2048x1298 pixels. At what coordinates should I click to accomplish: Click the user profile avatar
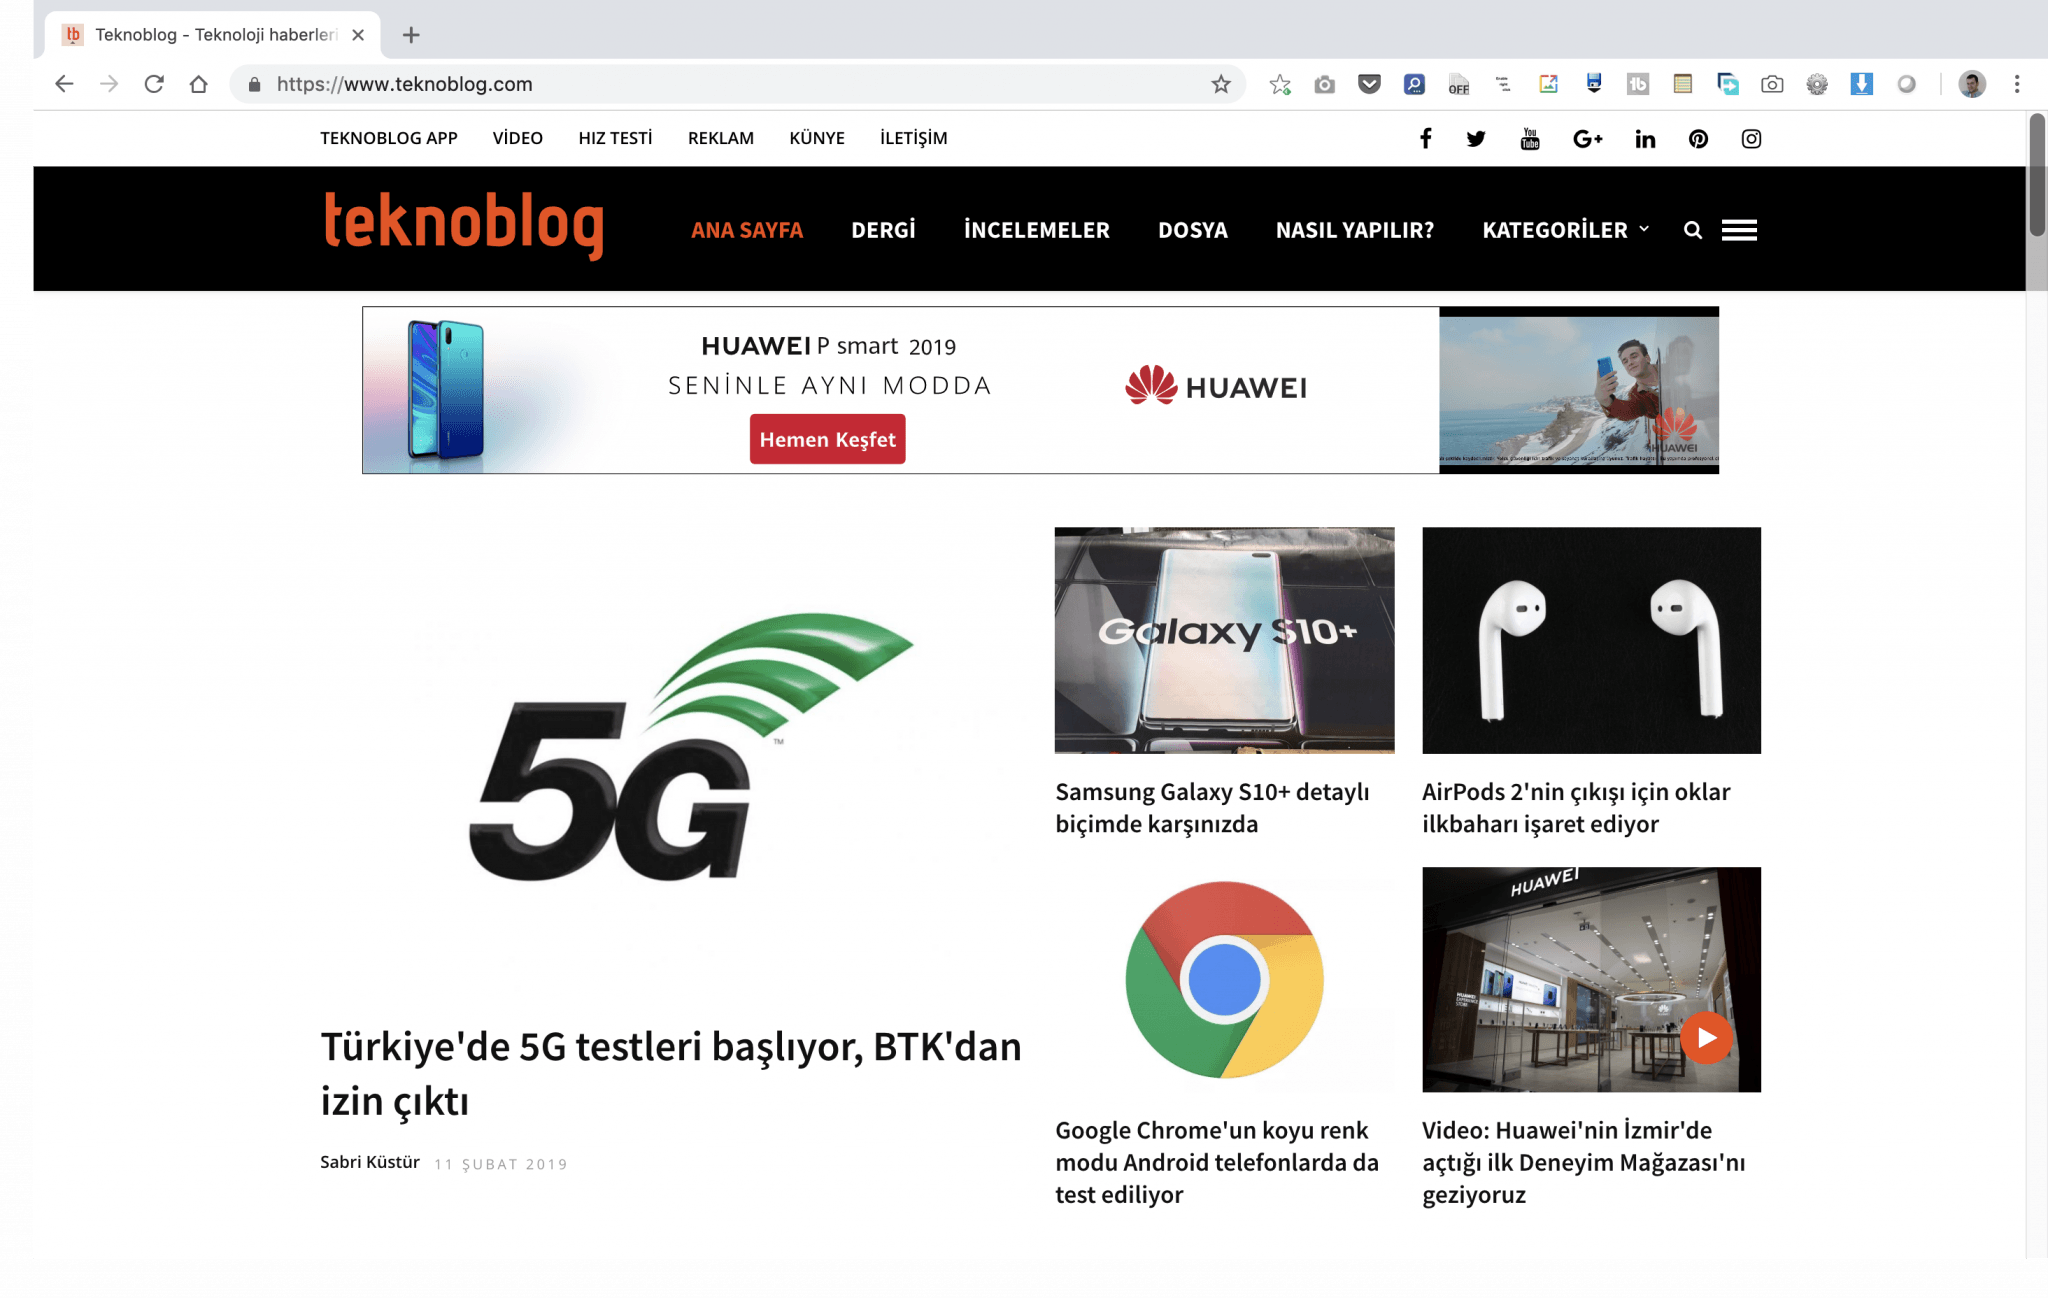click(x=1972, y=84)
